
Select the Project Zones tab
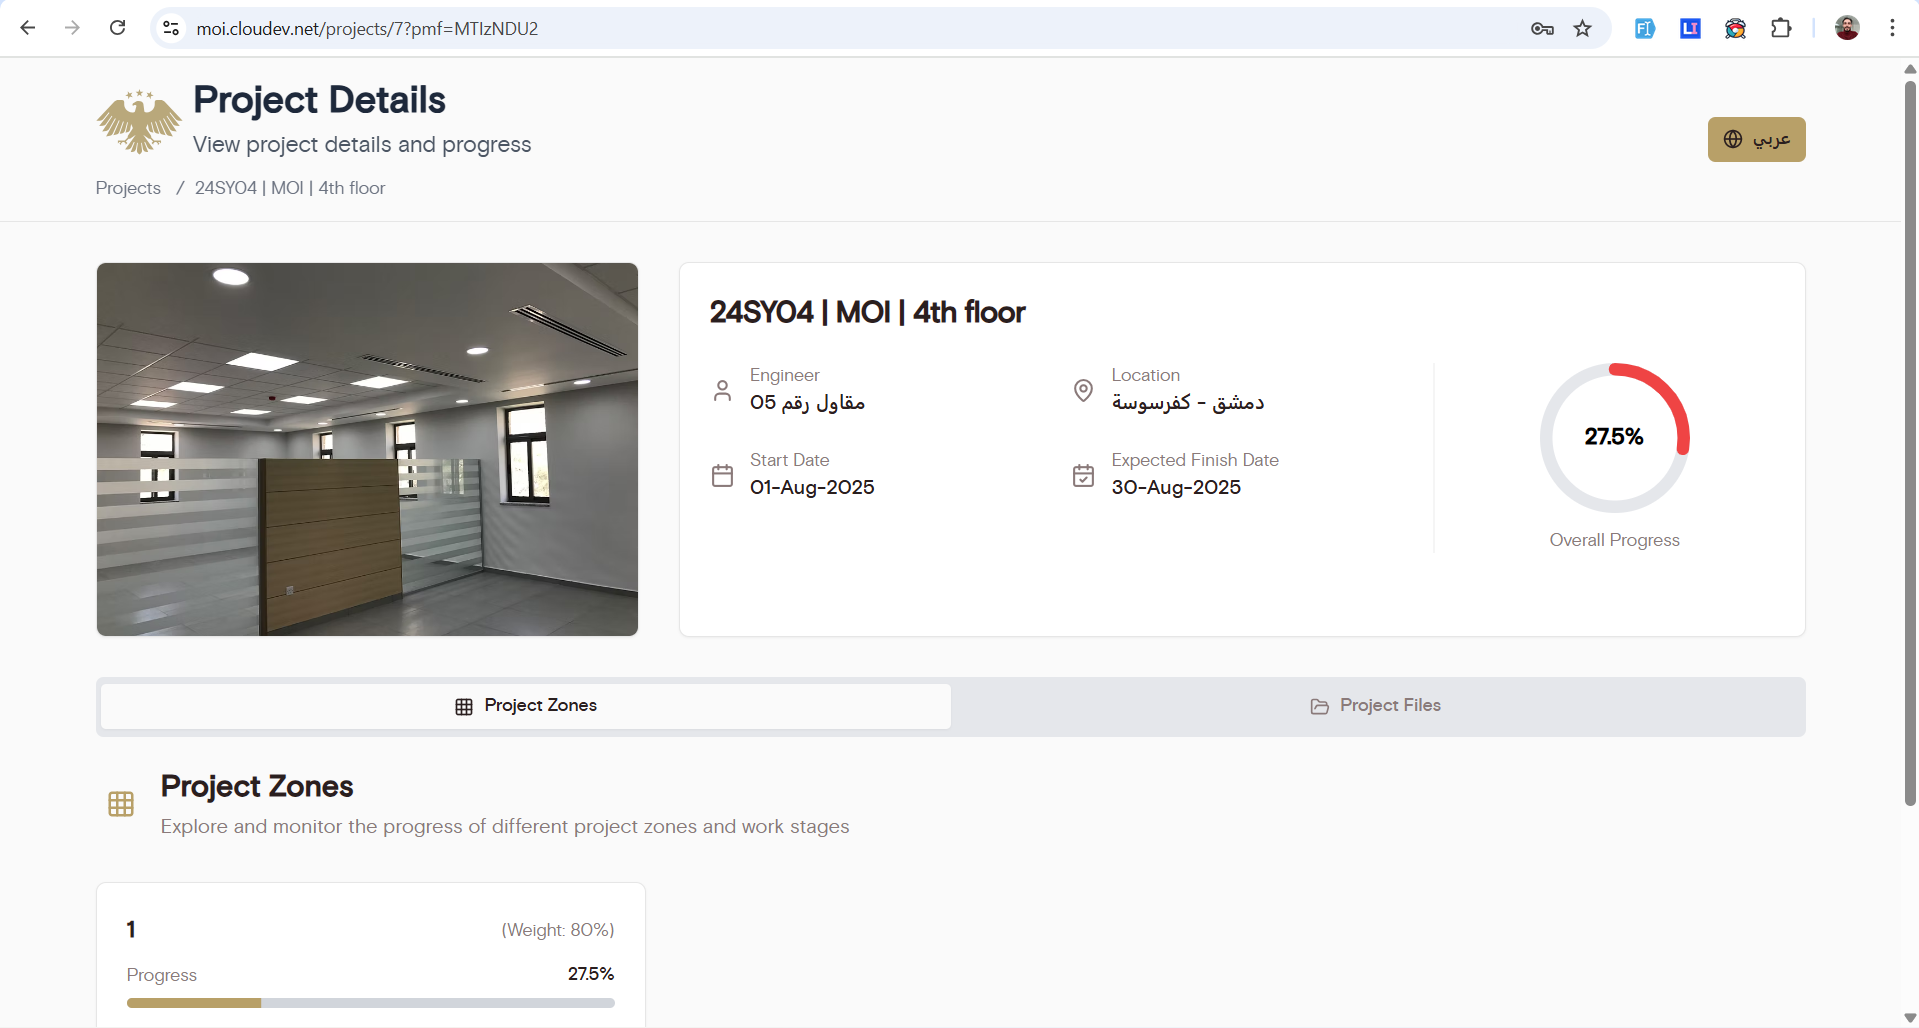(526, 706)
